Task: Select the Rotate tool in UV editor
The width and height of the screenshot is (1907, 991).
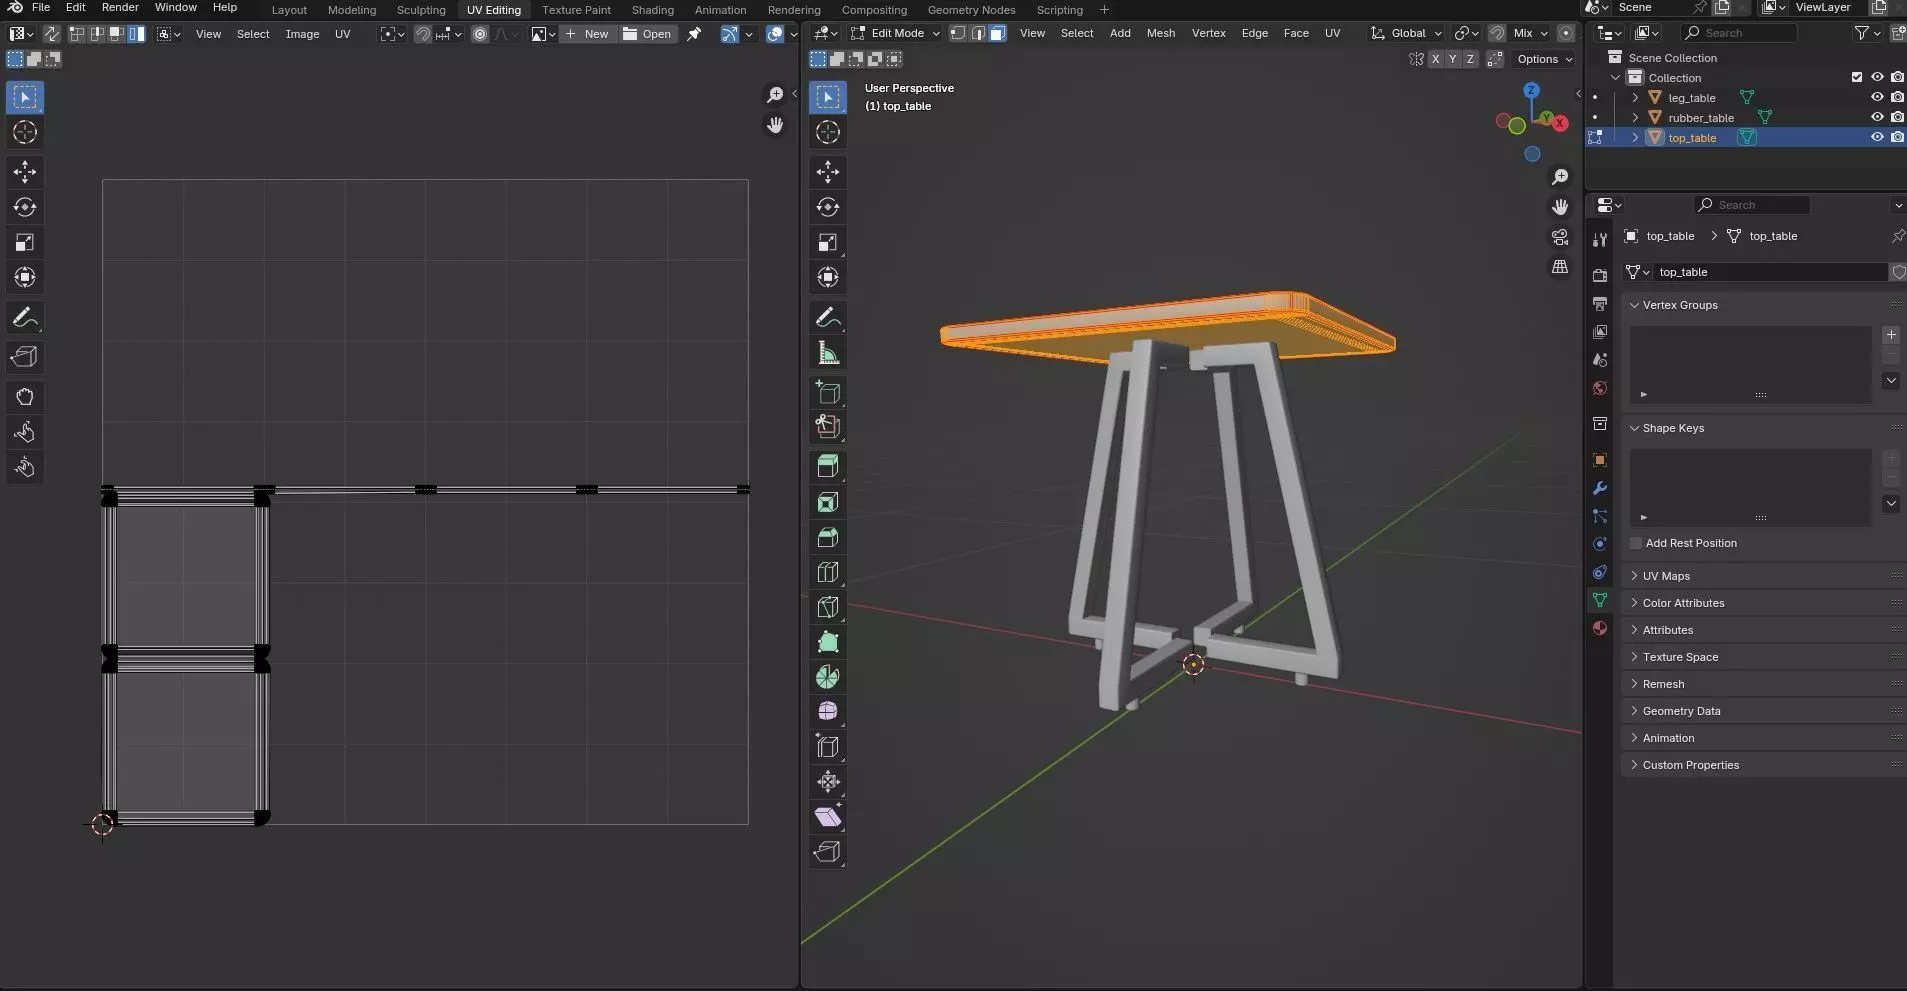Action: click(x=25, y=207)
